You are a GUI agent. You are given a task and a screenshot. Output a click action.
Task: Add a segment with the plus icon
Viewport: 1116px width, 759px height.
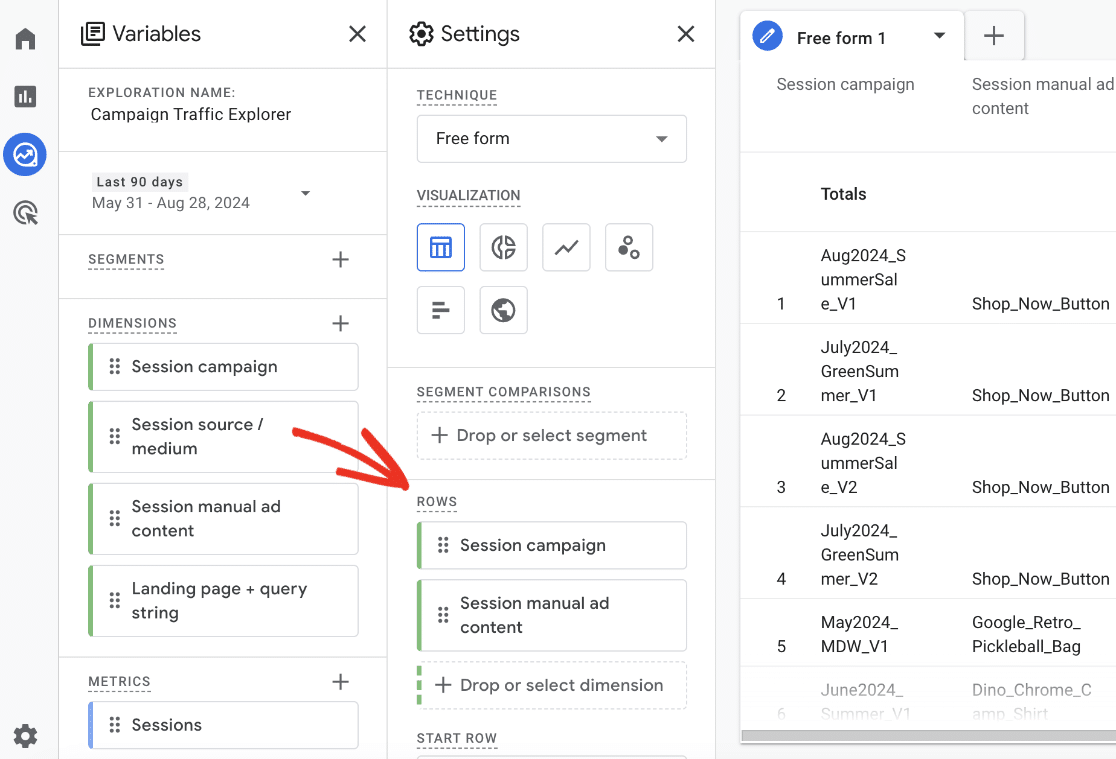click(x=340, y=259)
